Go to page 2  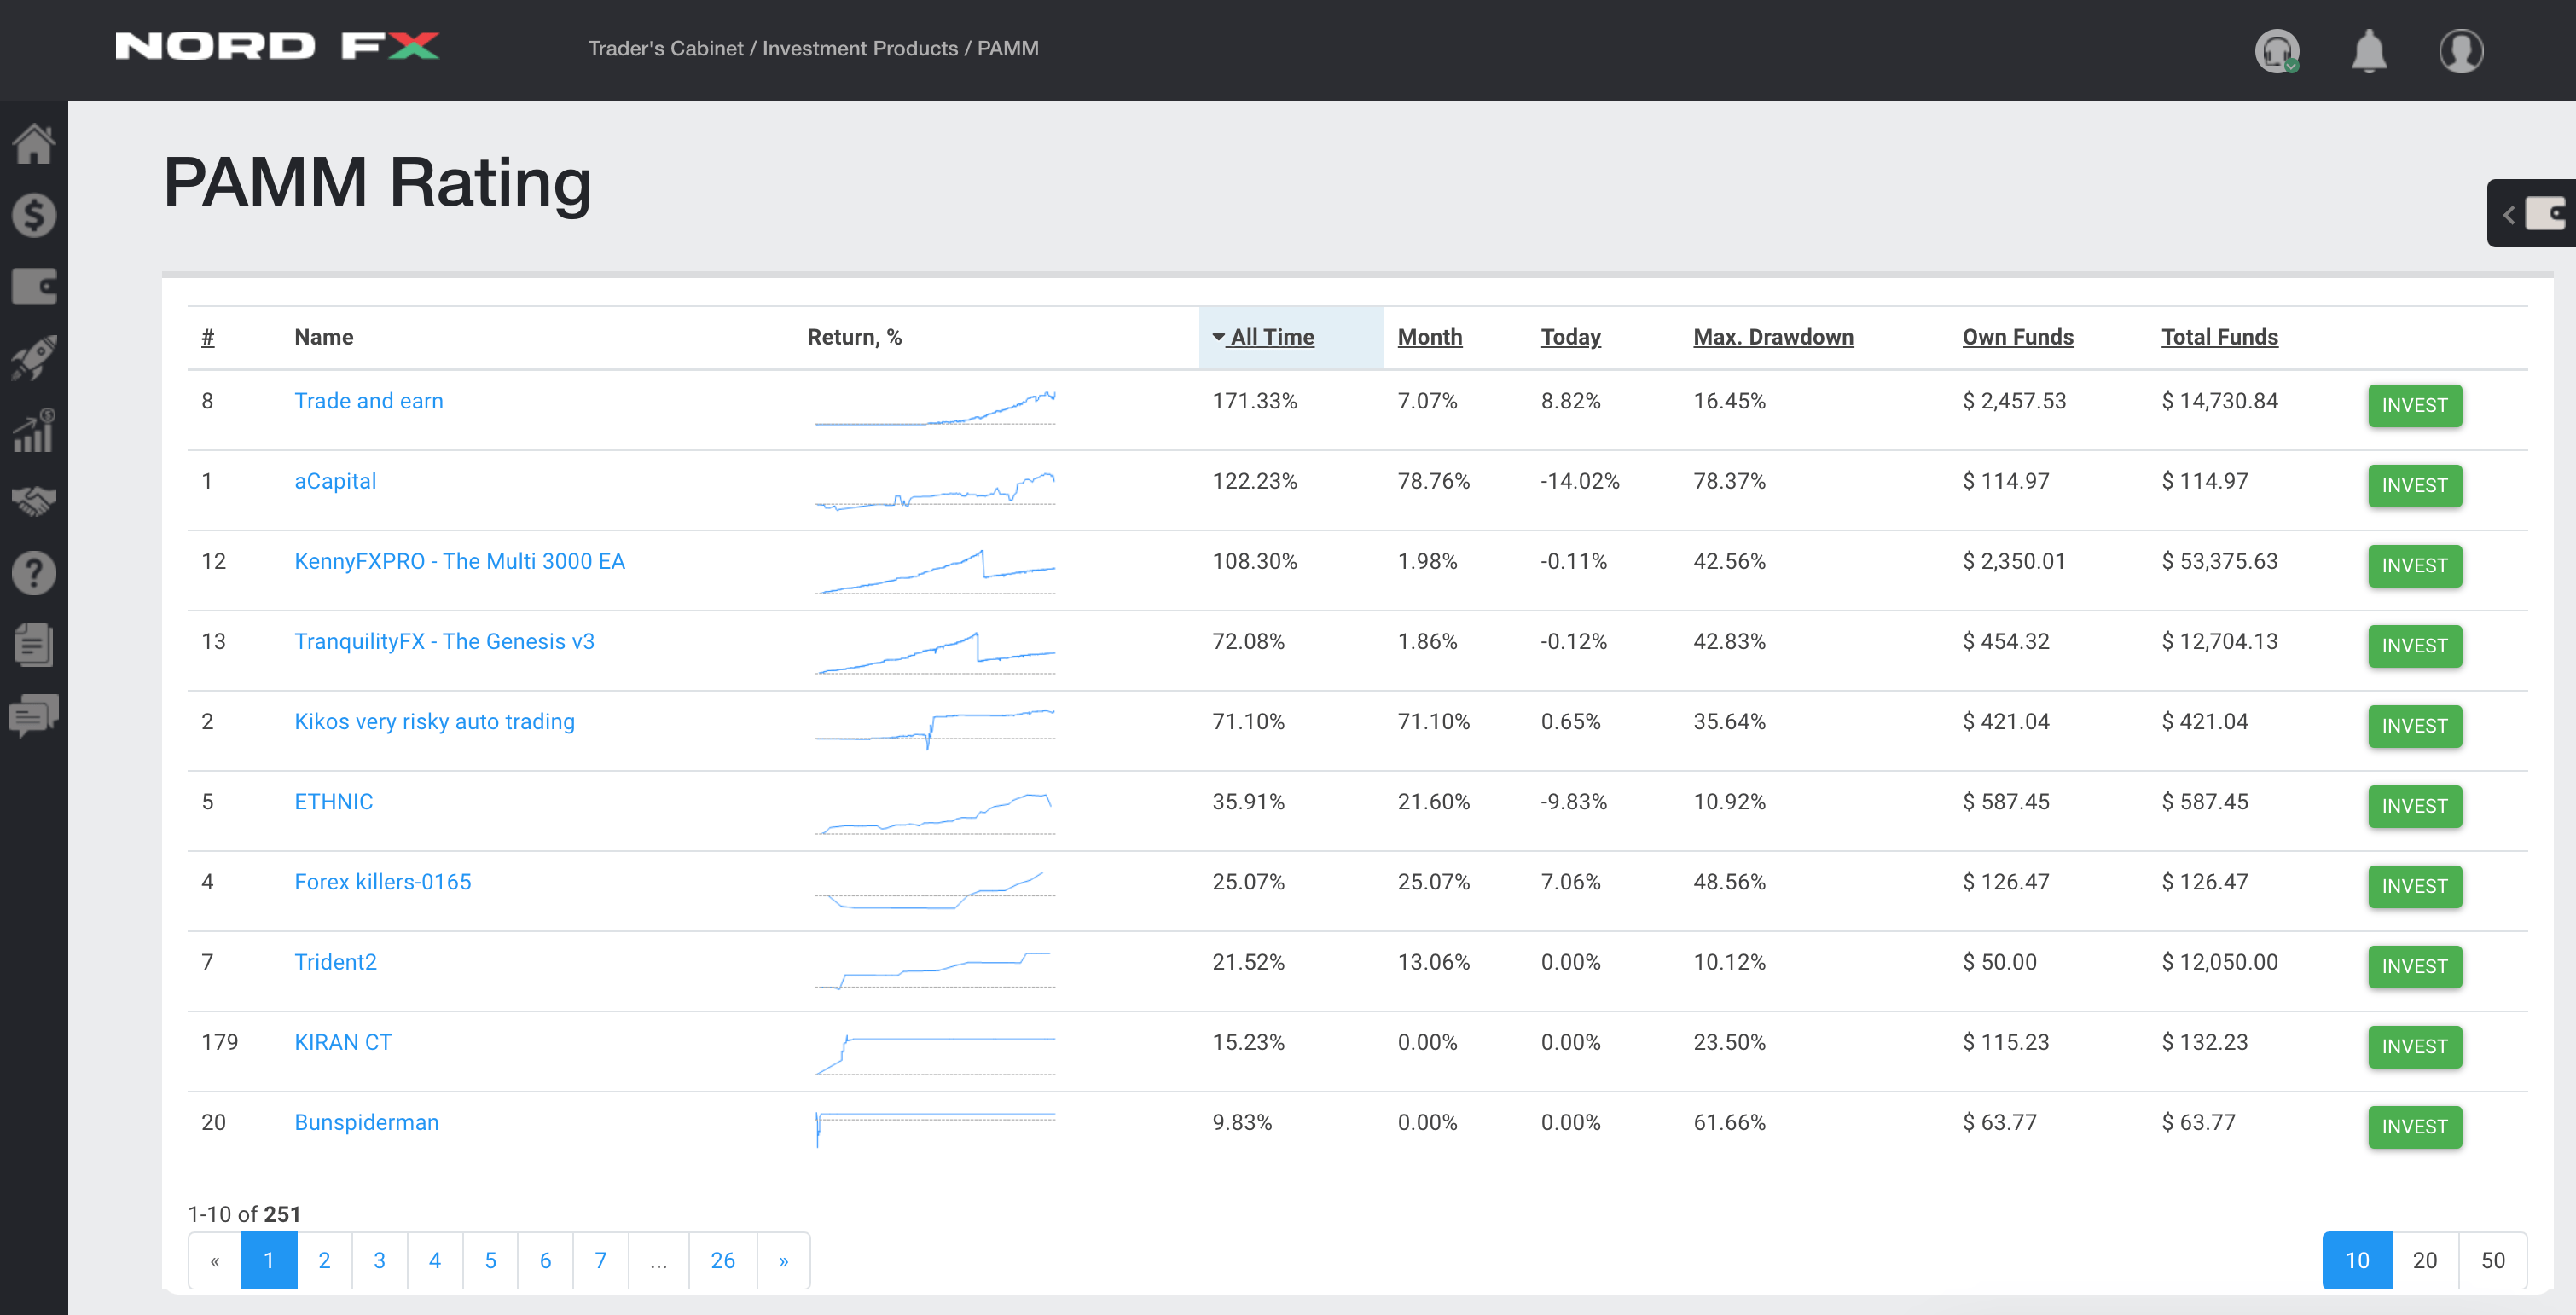click(x=324, y=1260)
